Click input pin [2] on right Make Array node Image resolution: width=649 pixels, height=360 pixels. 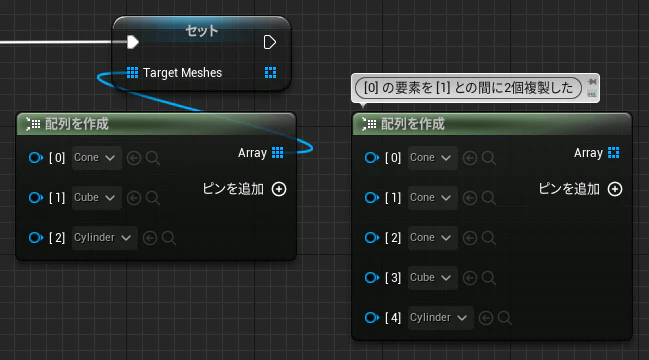tap(372, 238)
